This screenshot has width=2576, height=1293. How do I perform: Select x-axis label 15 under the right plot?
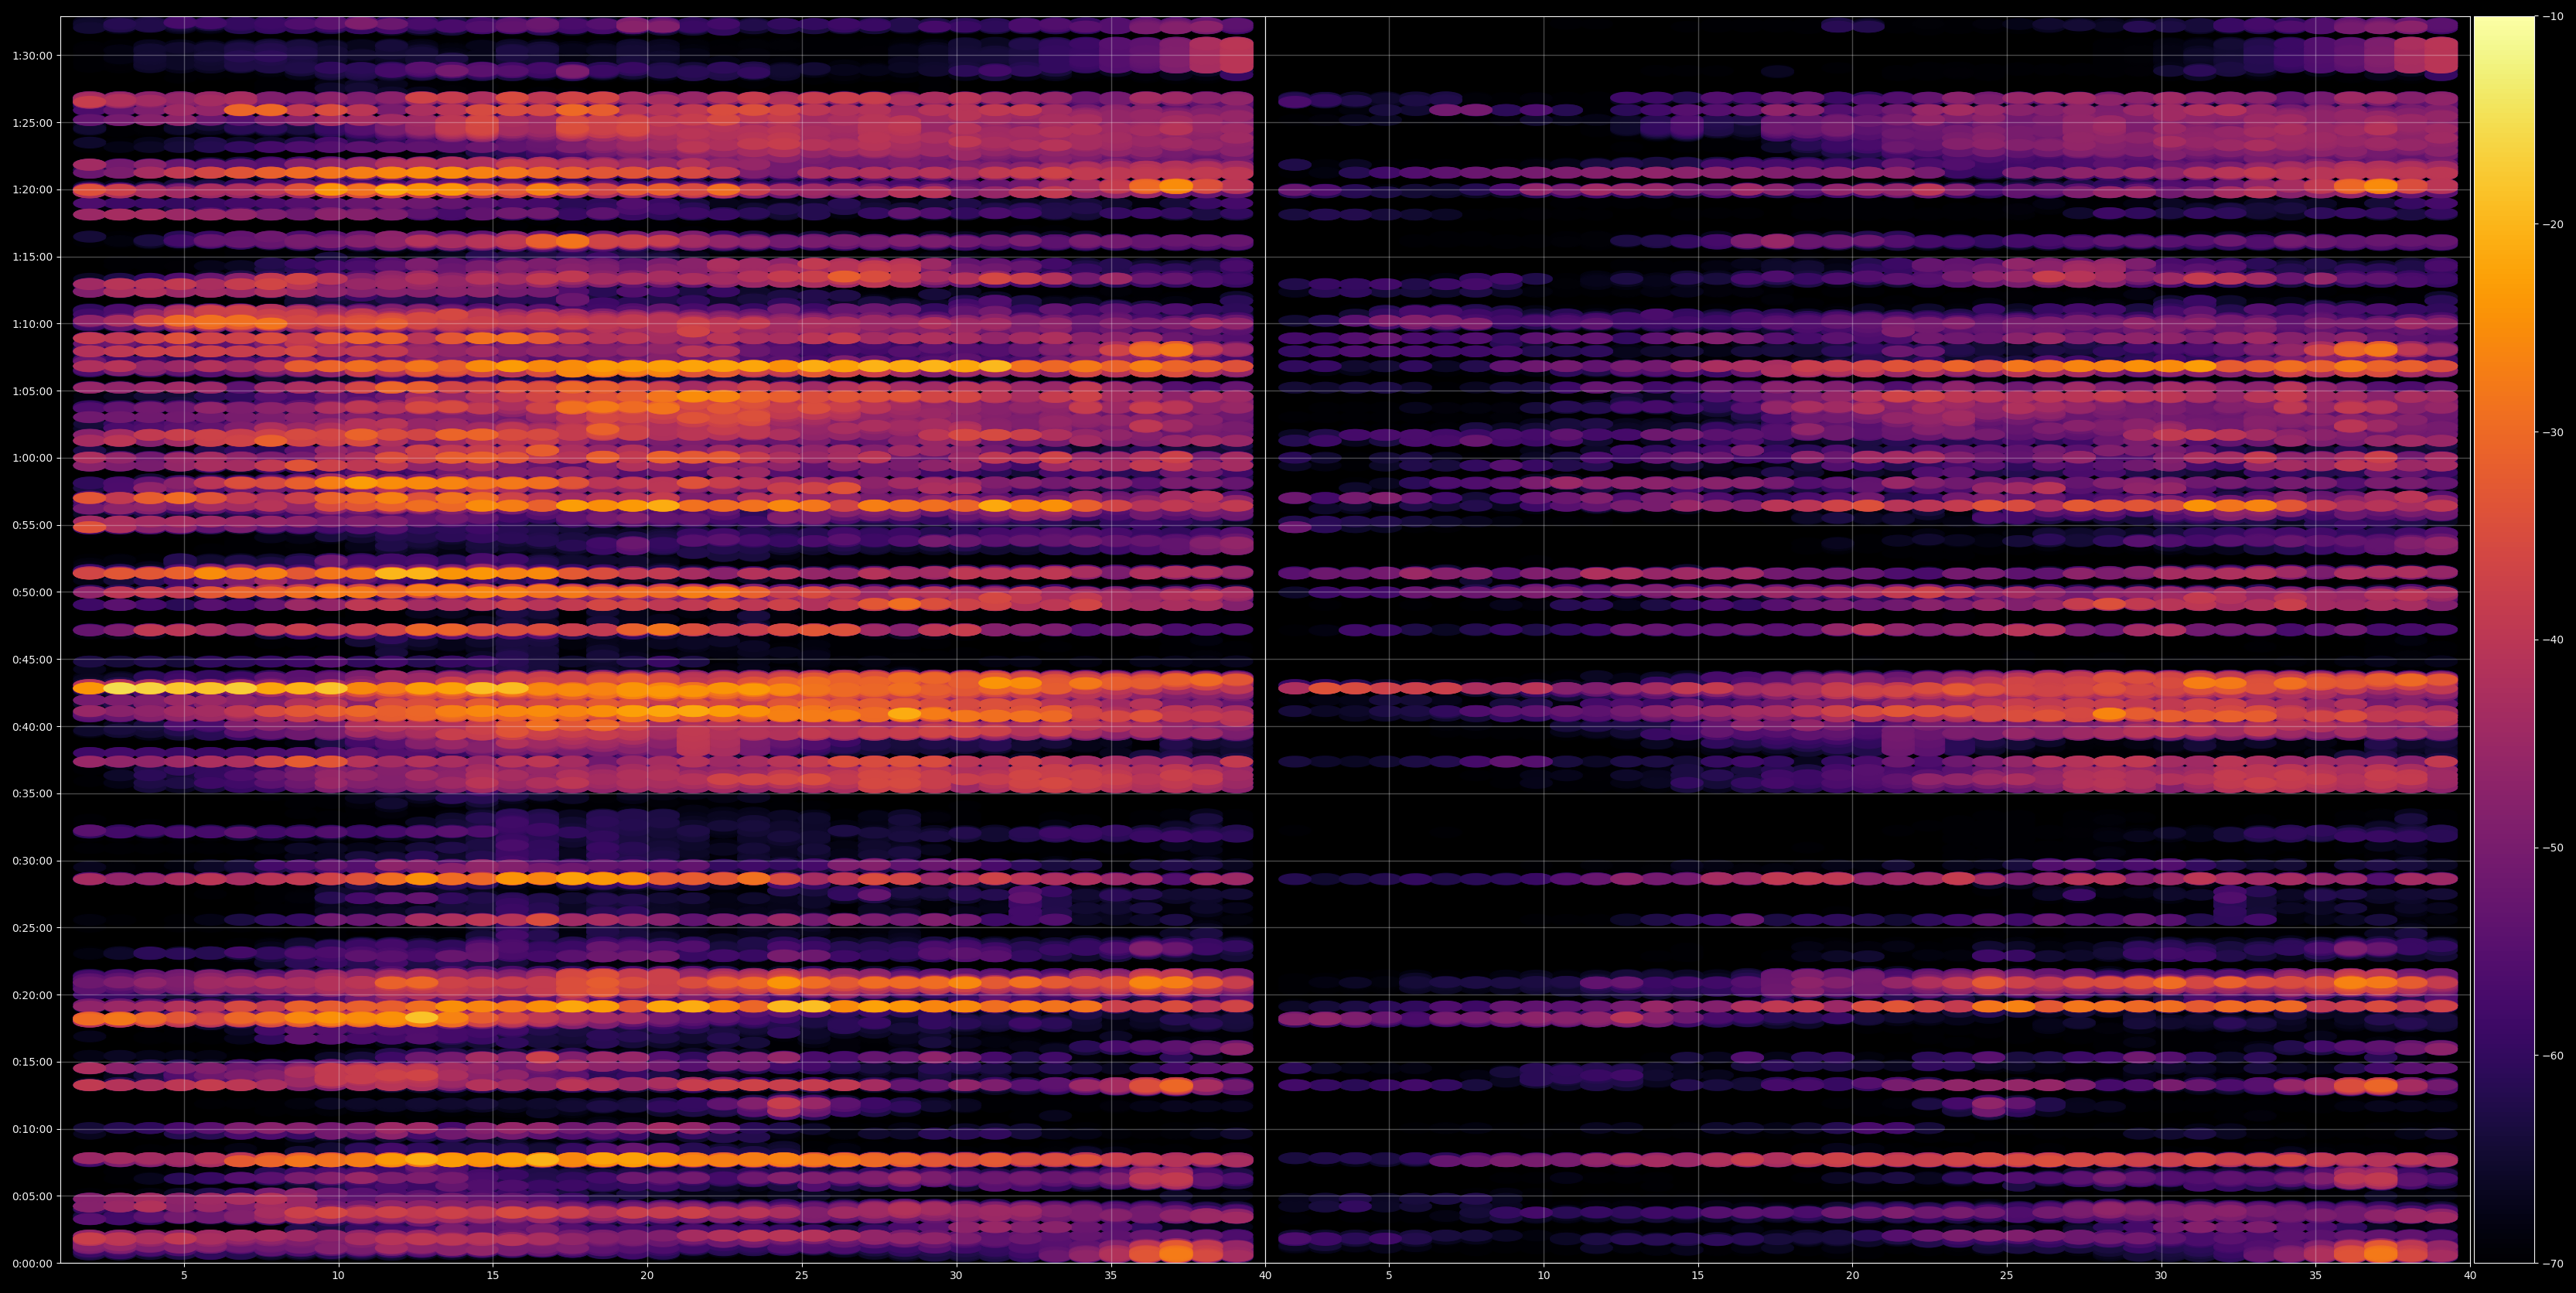pos(1698,1276)
